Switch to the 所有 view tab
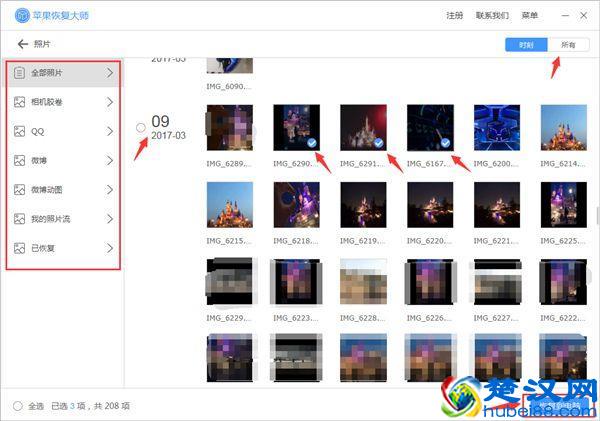This screenshot has width=600, height=421. click(568, 45)
